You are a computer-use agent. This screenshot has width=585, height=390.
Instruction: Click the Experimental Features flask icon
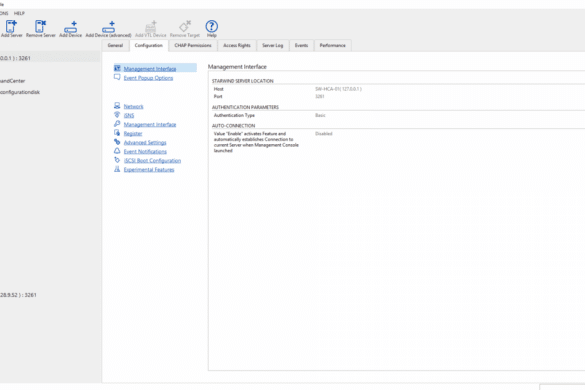117,169
